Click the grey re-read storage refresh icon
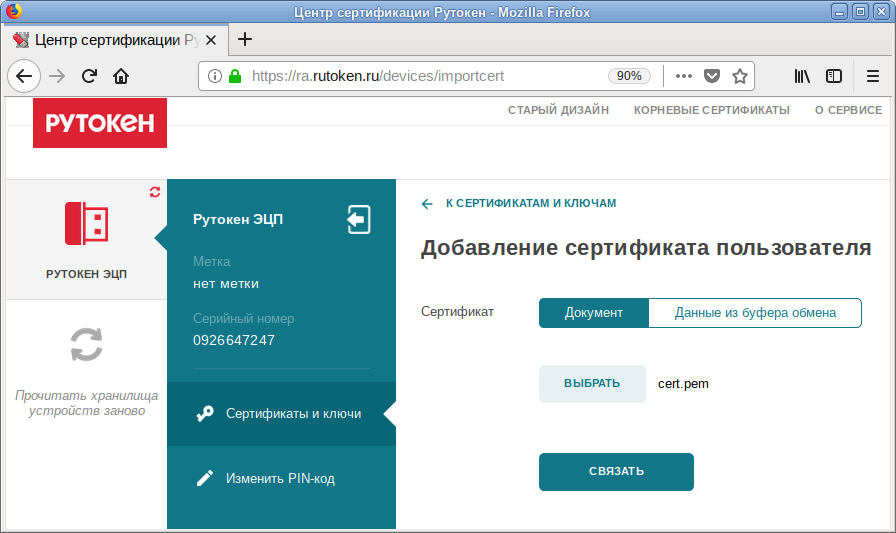896x533 pixels. click(86, 344)
